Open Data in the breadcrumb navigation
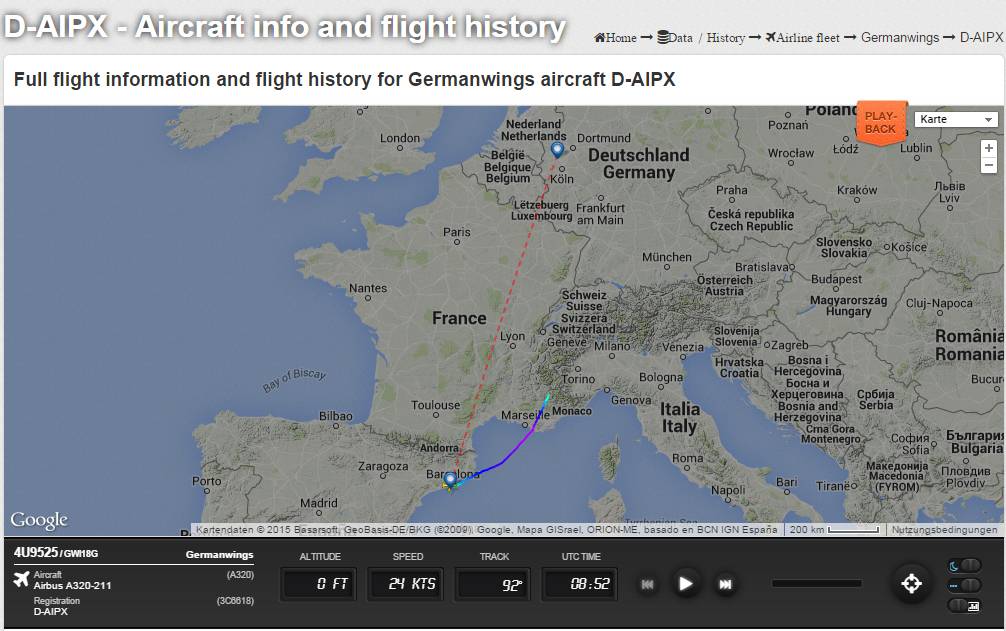This screenshot has height=631, width=1006. pyautogui.click(x=675, y=38)
